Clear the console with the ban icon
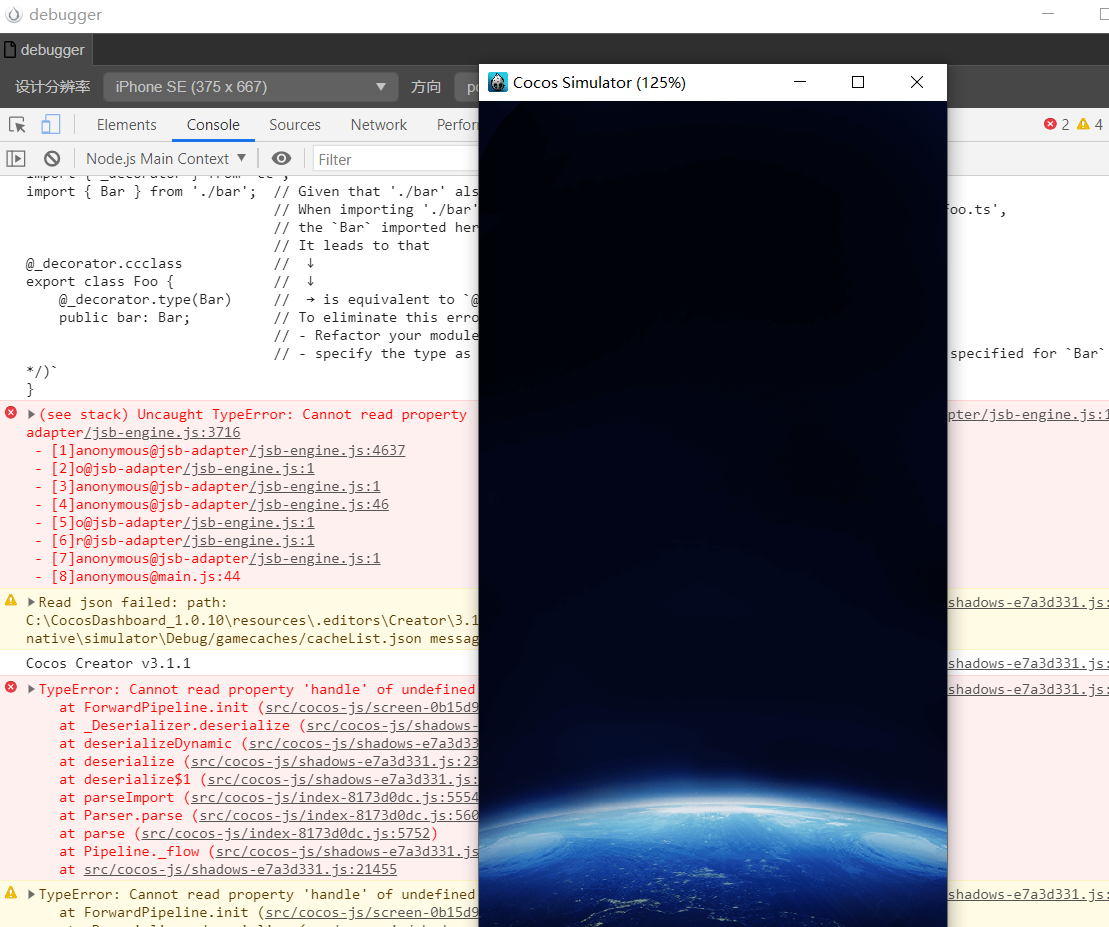The width and height of the screenshot is (1109, 927). [52, 159]
